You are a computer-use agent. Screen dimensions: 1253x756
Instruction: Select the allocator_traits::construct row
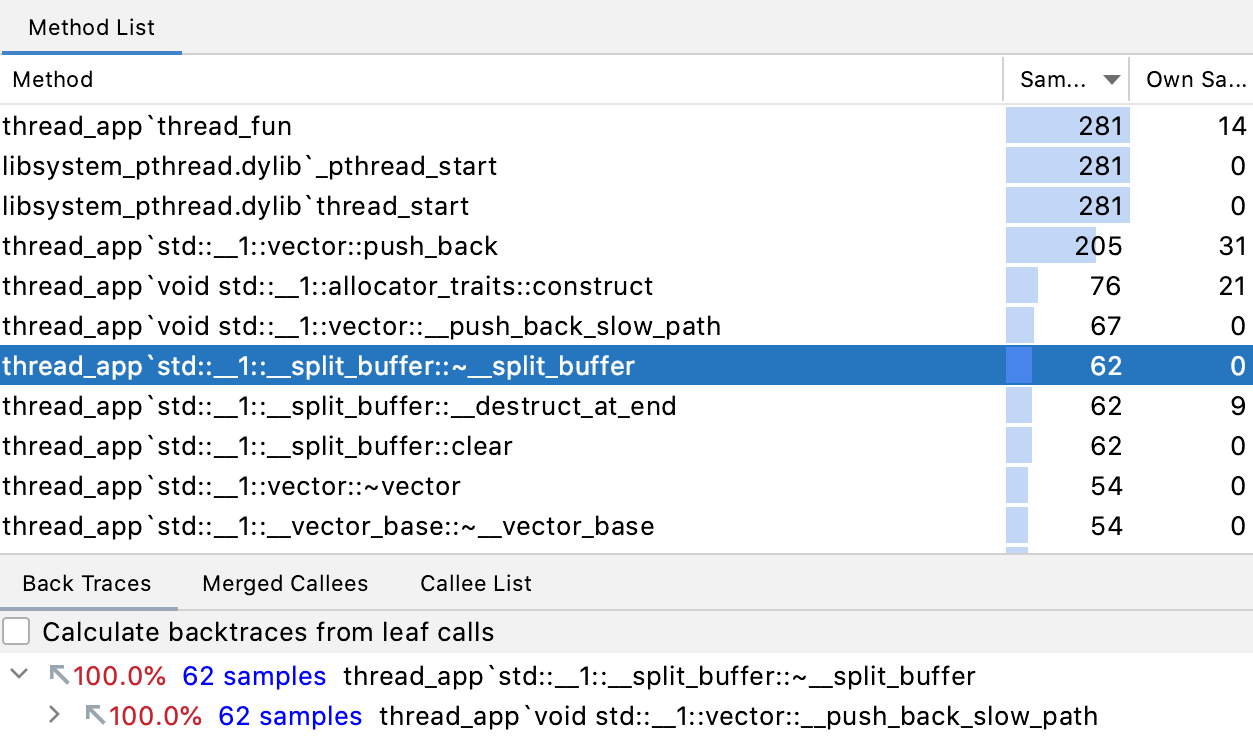click(626, 286)
